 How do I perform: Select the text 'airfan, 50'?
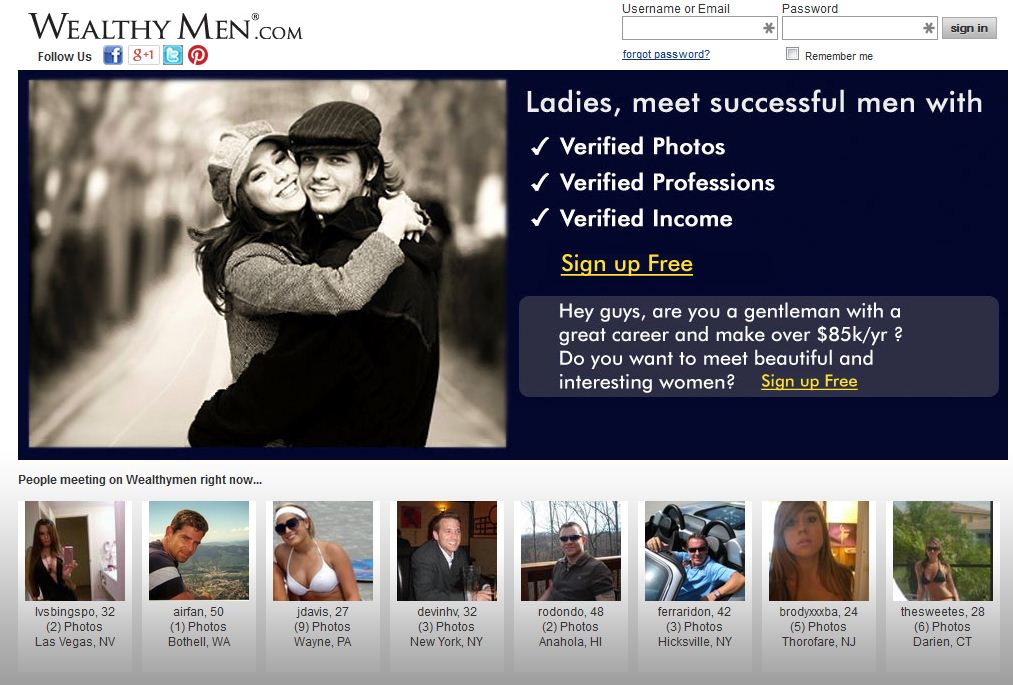[x=198, y=611]
